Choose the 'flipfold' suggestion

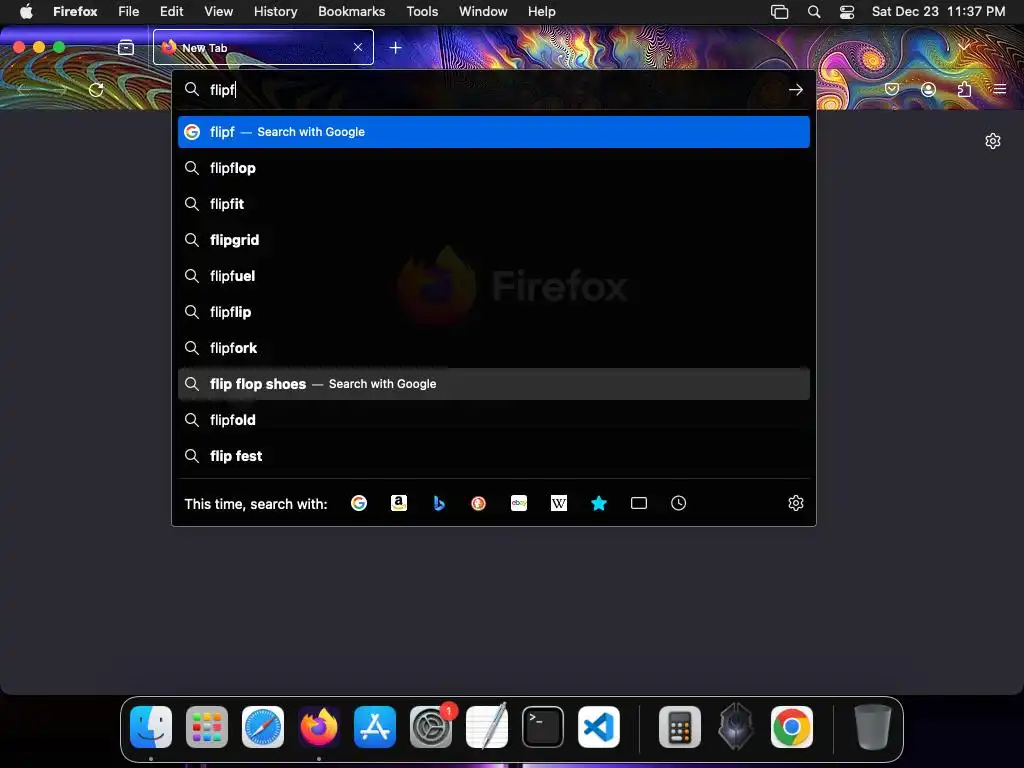coord(494,420)
